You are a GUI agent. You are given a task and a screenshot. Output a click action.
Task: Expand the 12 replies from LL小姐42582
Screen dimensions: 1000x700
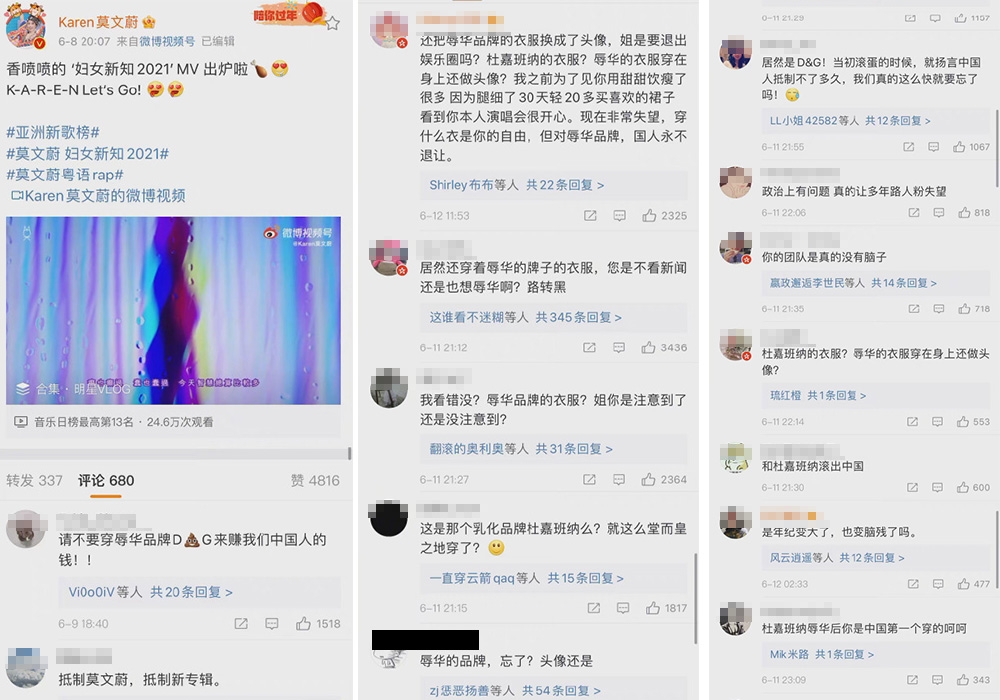pyautogui.click(x=849, y=120)
